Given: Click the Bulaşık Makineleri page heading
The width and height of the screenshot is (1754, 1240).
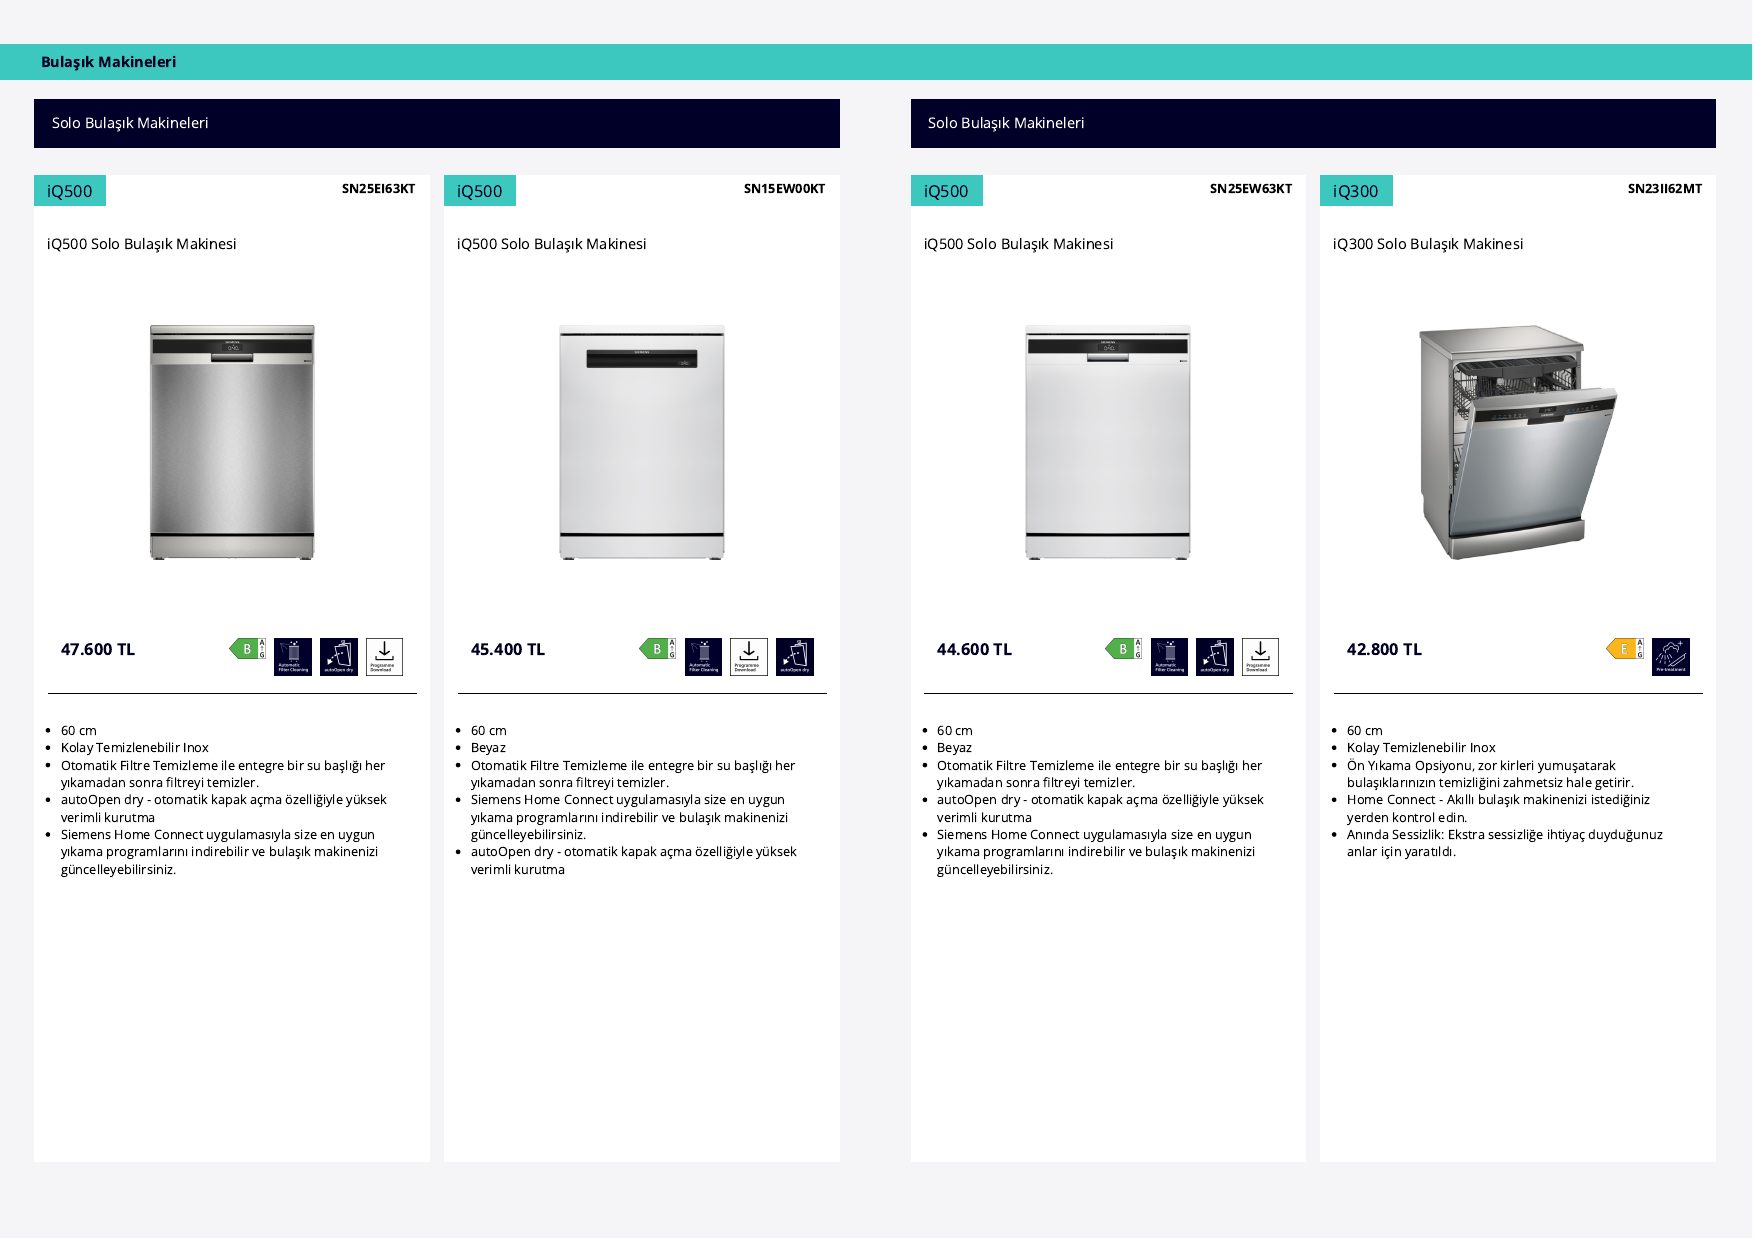Looking at the screenshot, I should coord(109,62).
